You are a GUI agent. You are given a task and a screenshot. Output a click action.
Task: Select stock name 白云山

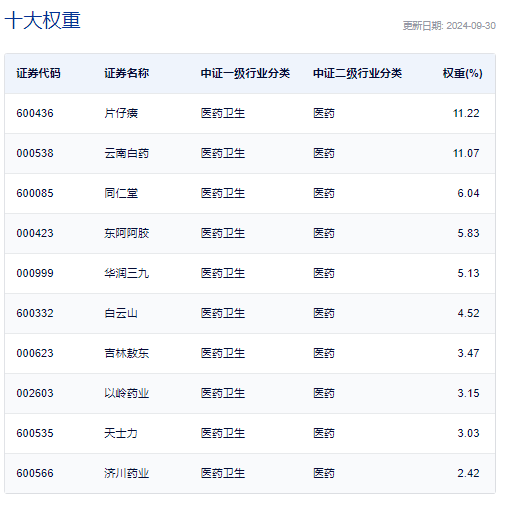[x=121, y=313]
